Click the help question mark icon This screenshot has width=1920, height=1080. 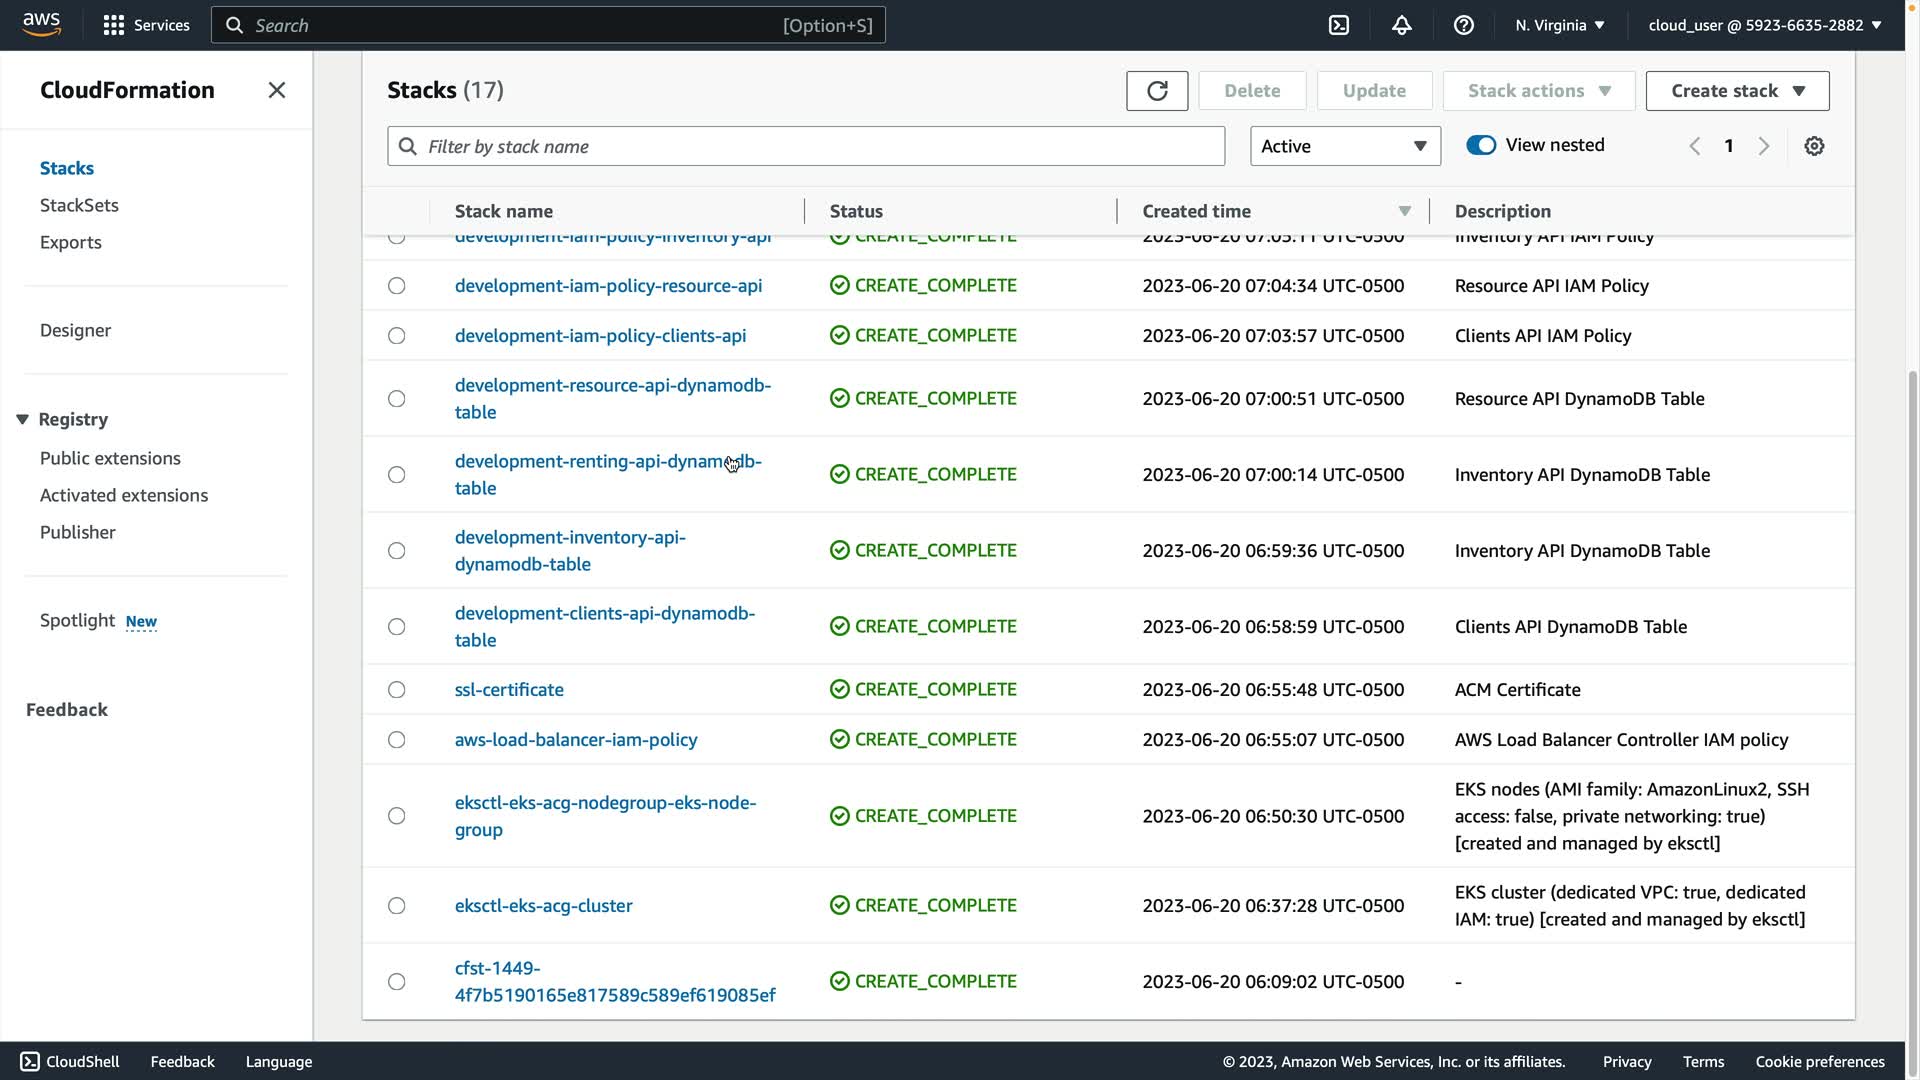coord(1463,25)
